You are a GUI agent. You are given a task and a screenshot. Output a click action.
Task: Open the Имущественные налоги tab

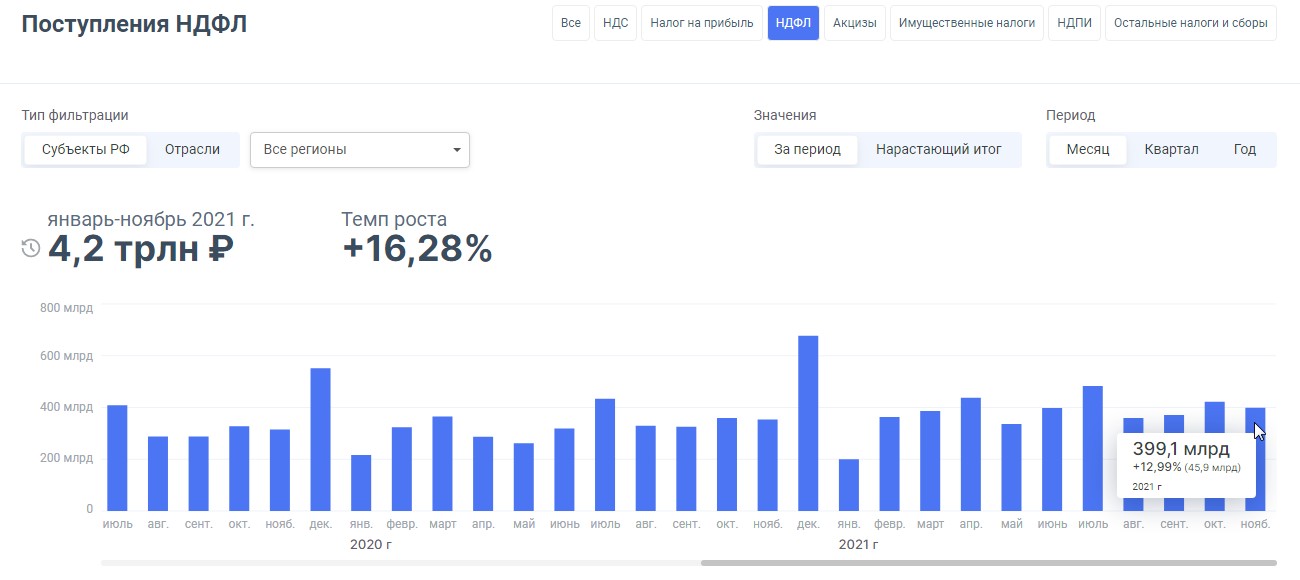click(966, 23)
